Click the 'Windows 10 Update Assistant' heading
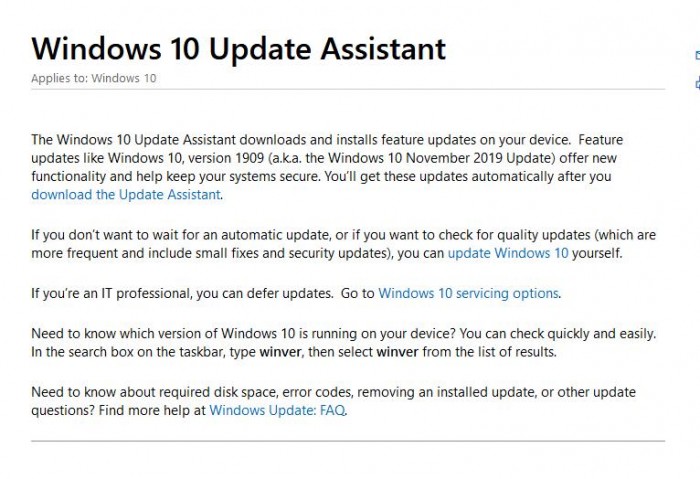Image resolution: width=700 pixels, height=479 pixels. click(239, 48)
